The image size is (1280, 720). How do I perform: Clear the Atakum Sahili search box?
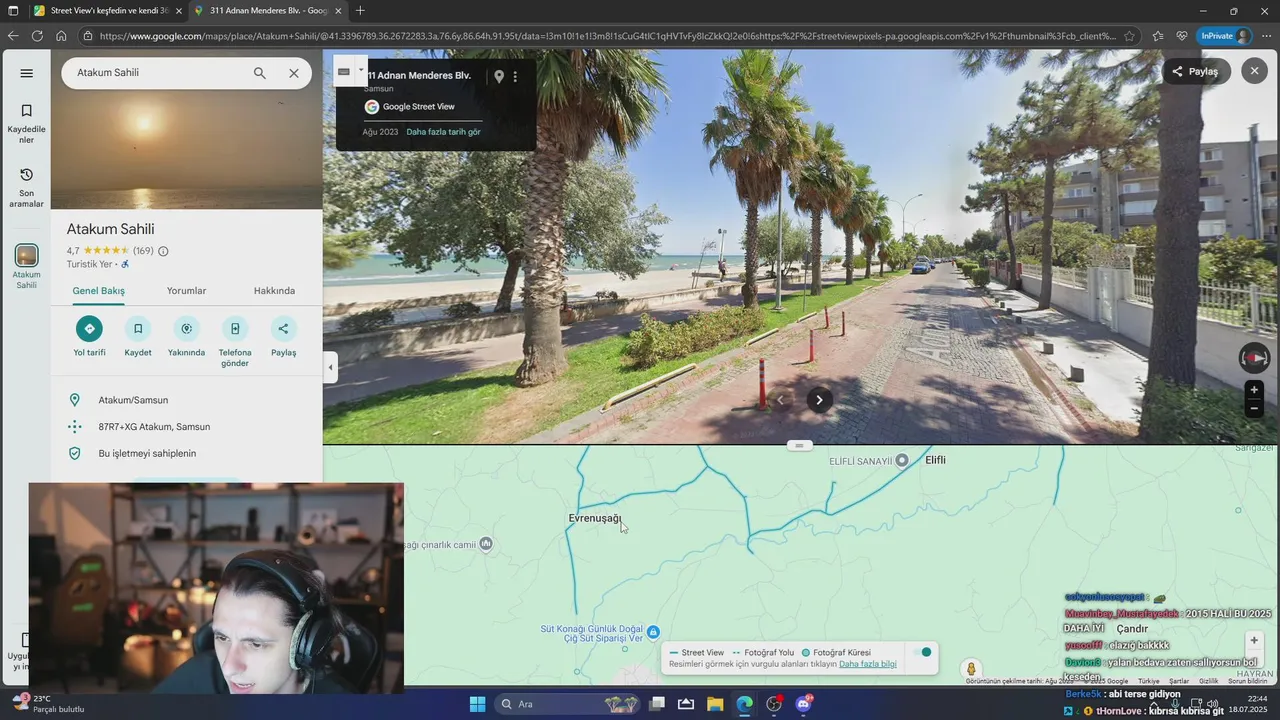tap(294, 73)
